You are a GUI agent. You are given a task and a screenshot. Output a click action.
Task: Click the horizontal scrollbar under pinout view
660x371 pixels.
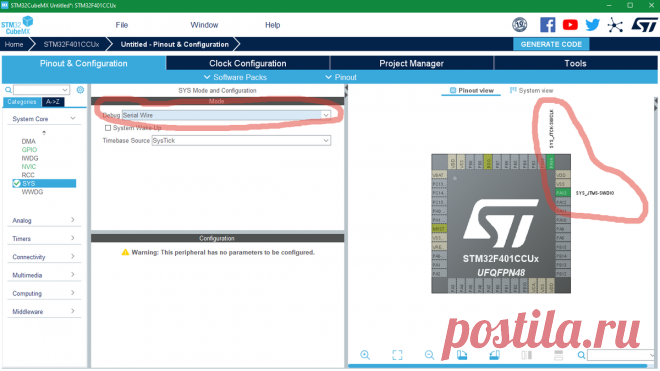click(498, 366)
